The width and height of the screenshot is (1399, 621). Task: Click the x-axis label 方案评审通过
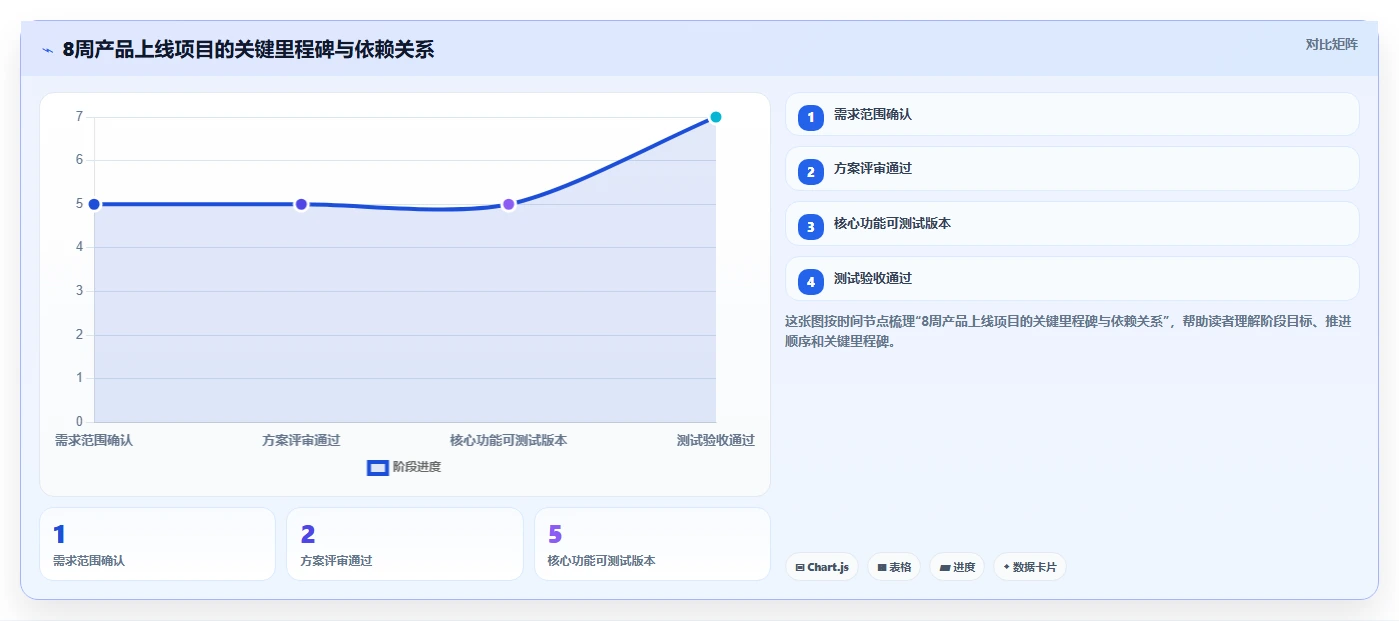tap(301, 440)
